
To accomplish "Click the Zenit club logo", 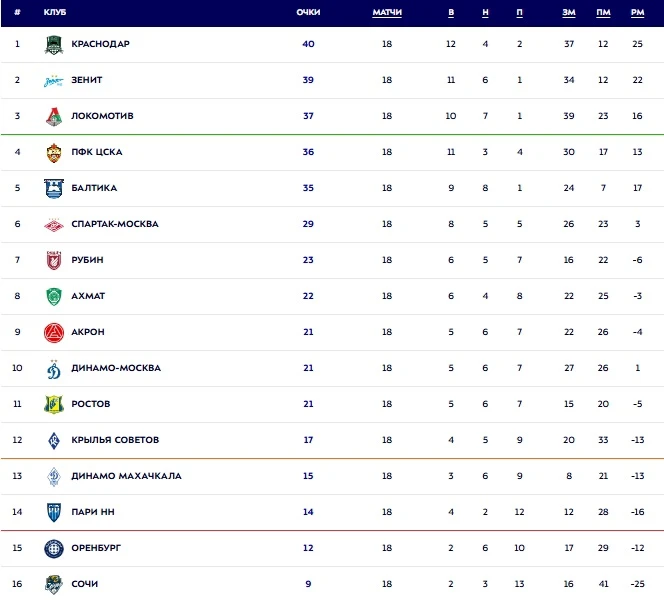I will point(53,80).
